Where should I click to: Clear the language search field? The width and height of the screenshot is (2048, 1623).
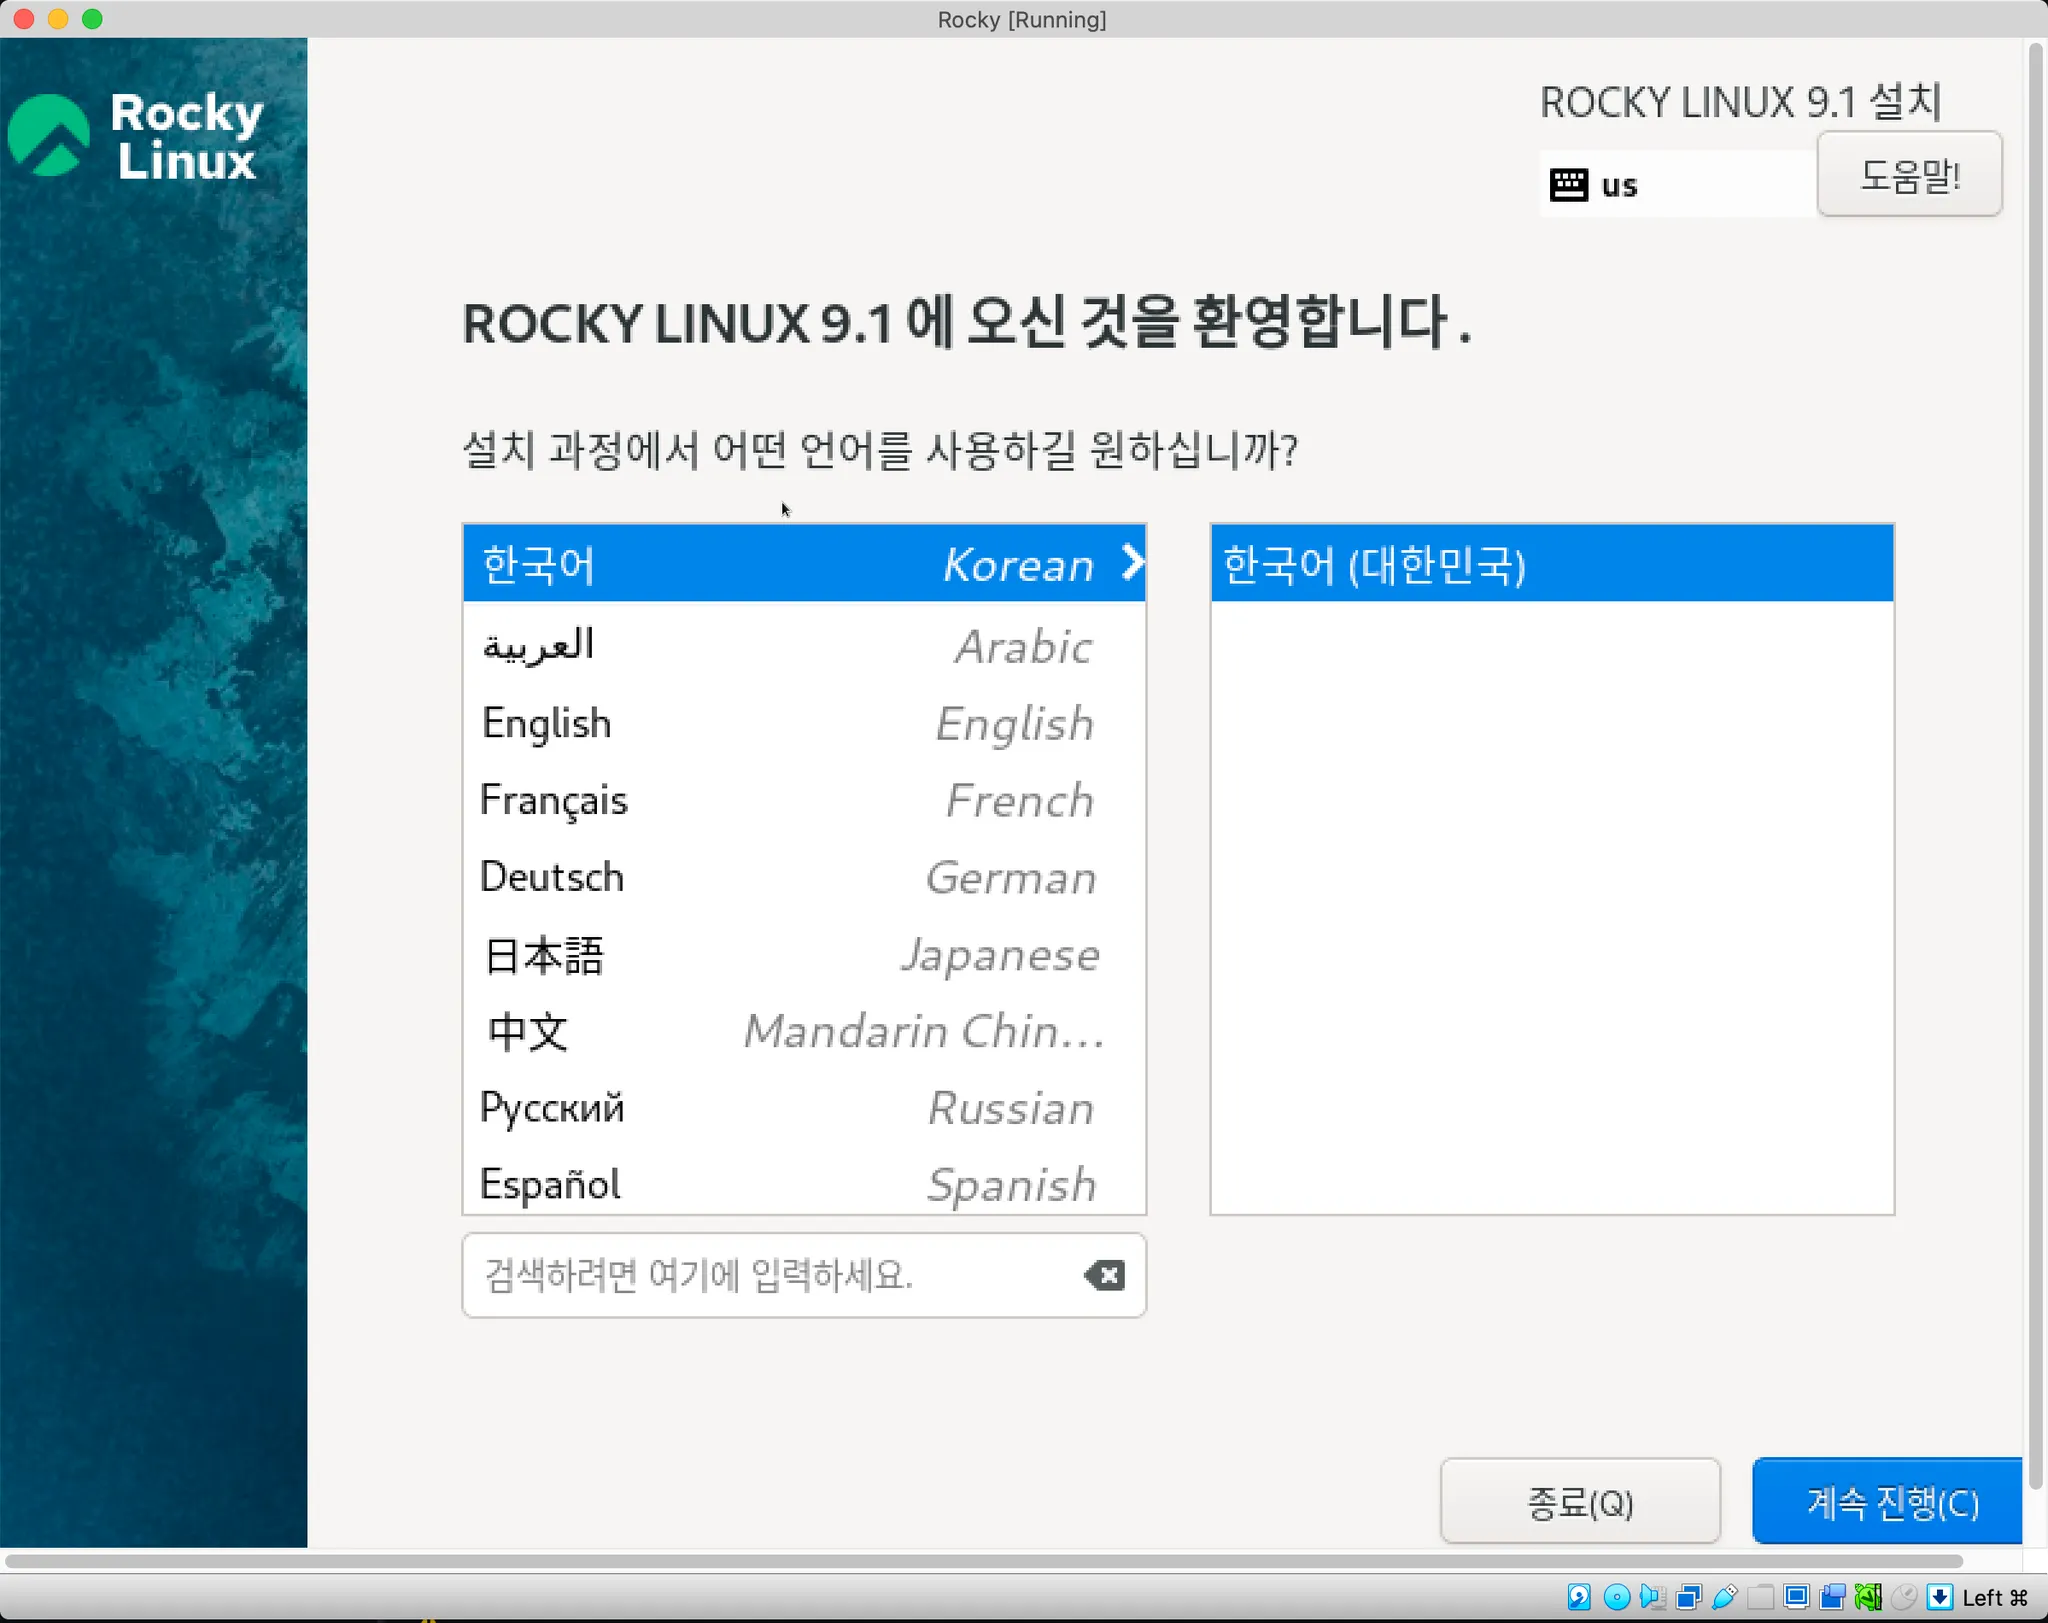click(1104, 1275)
